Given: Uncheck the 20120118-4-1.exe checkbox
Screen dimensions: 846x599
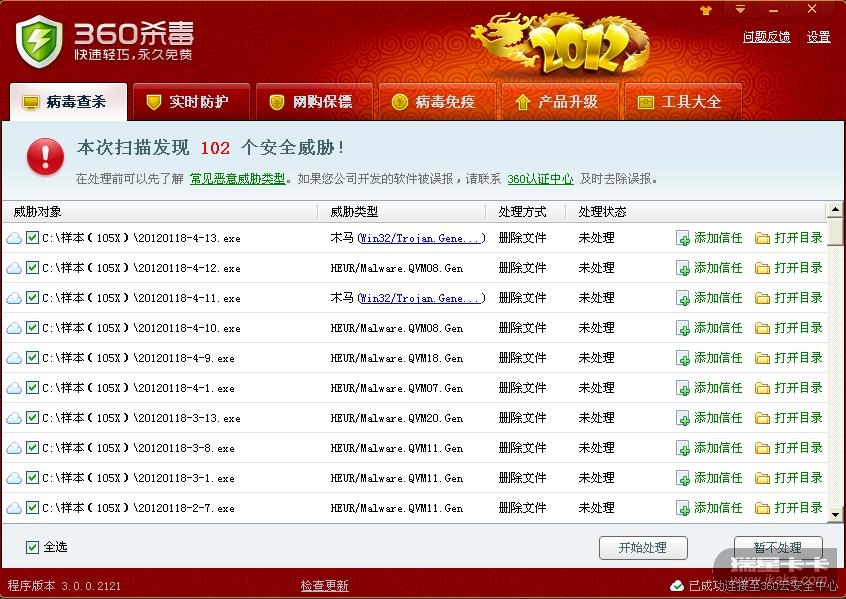Looking at the screenshot, I should (32, 387).
